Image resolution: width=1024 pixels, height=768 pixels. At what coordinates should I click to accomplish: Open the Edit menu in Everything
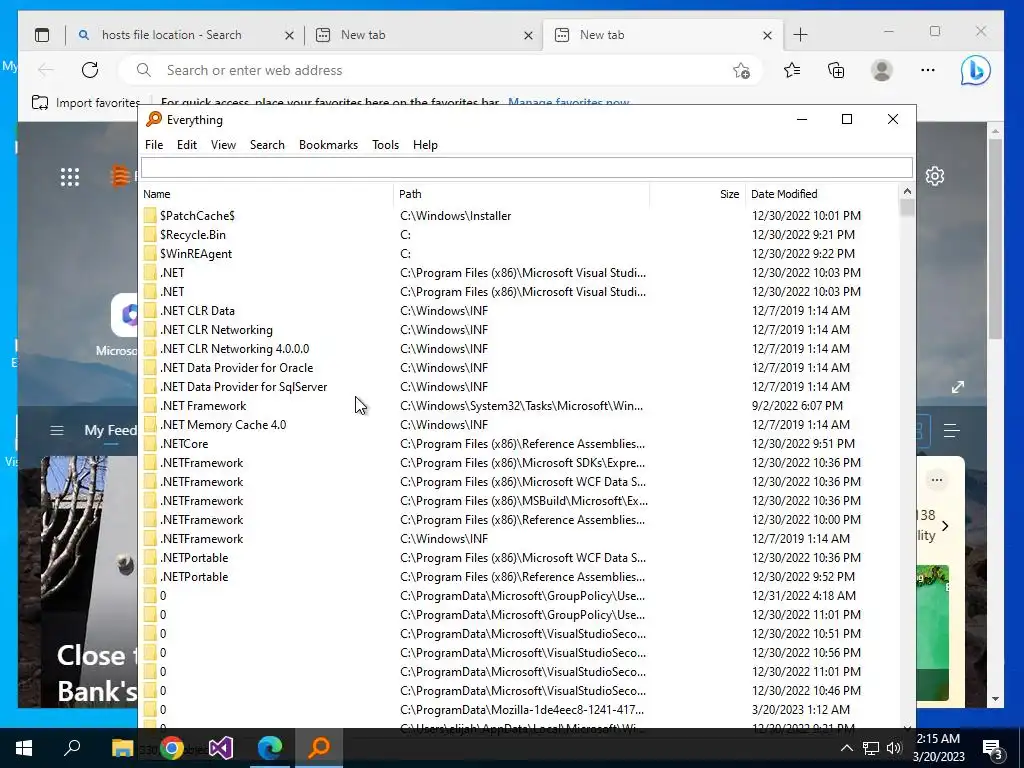(x=187, y=145)
